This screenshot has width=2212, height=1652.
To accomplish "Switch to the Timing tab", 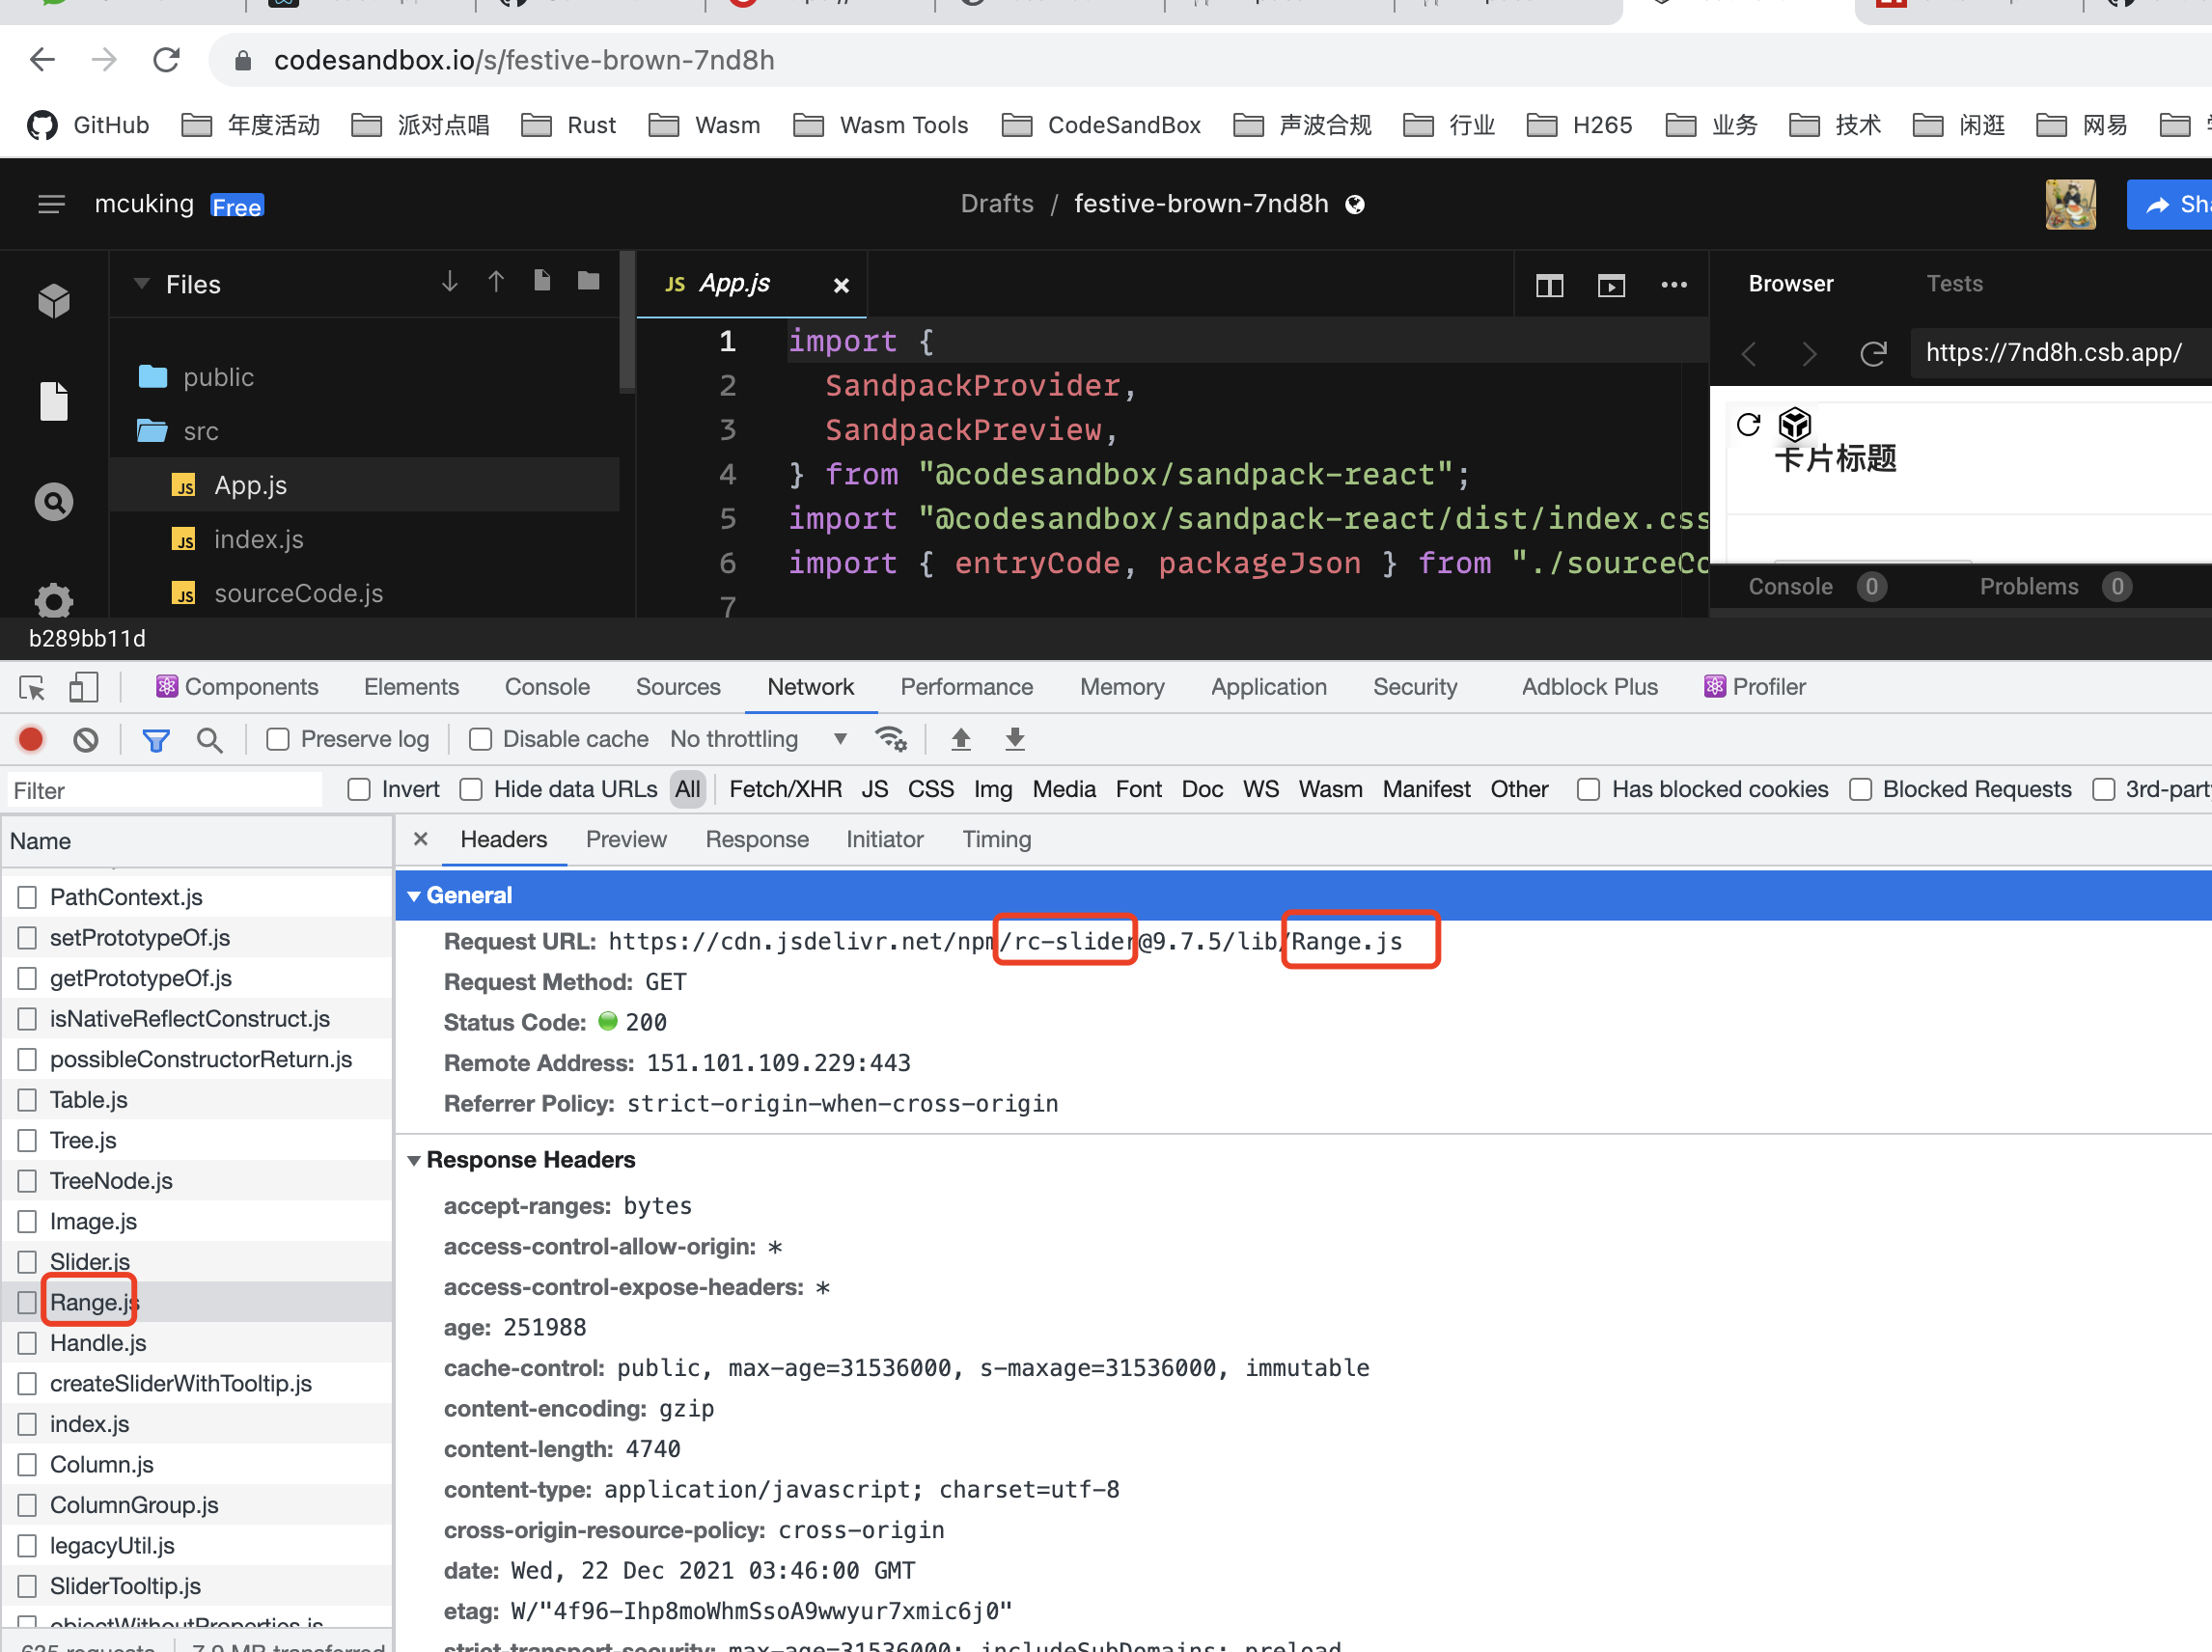I will pyautogui.click(x=995, y=839).
